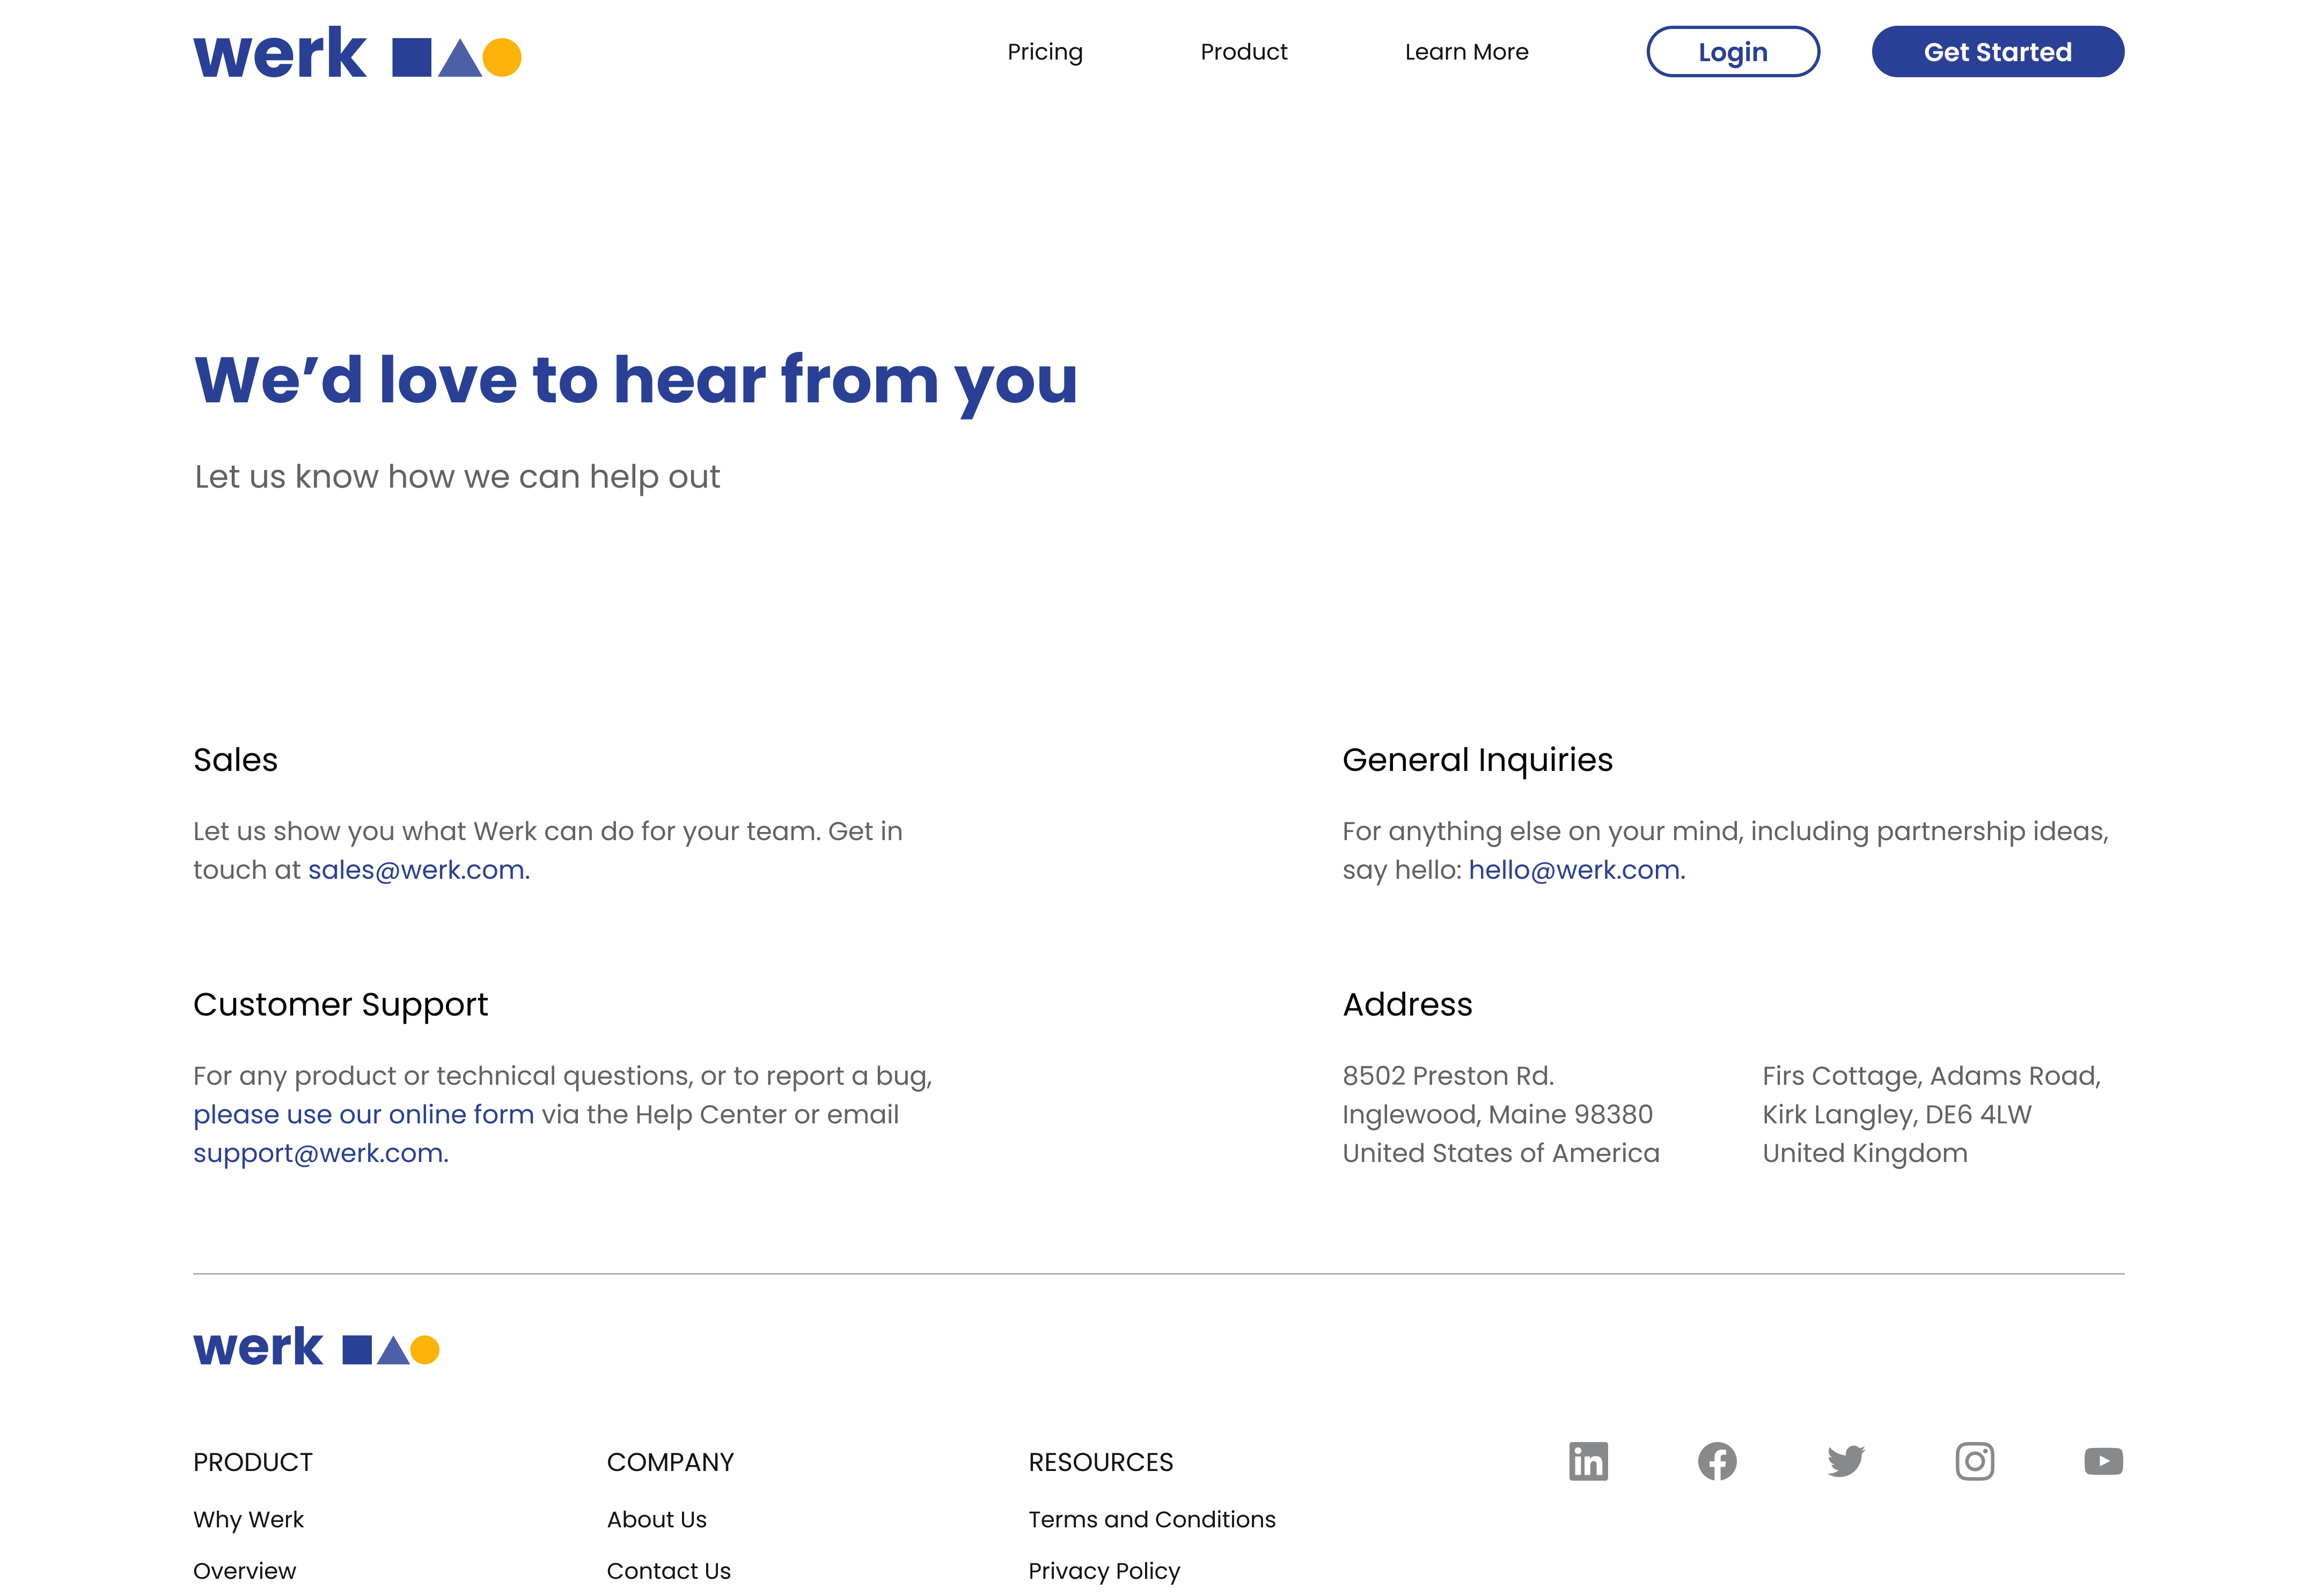The height and width of the screenshot is (1596, 2318).
Task: Email hello@werk.com link
Action: click(1576, 870)
